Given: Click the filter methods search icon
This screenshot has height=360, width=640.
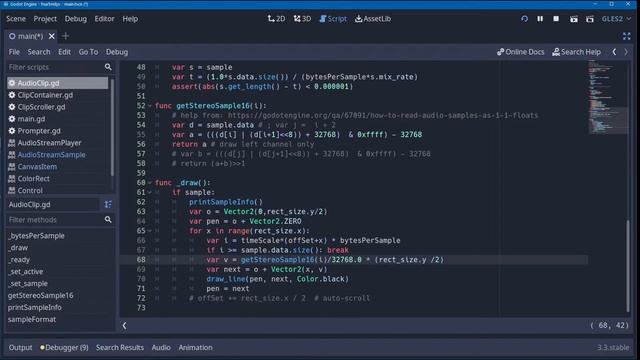Looking at the screenshot, I should (x=108, y=220).
